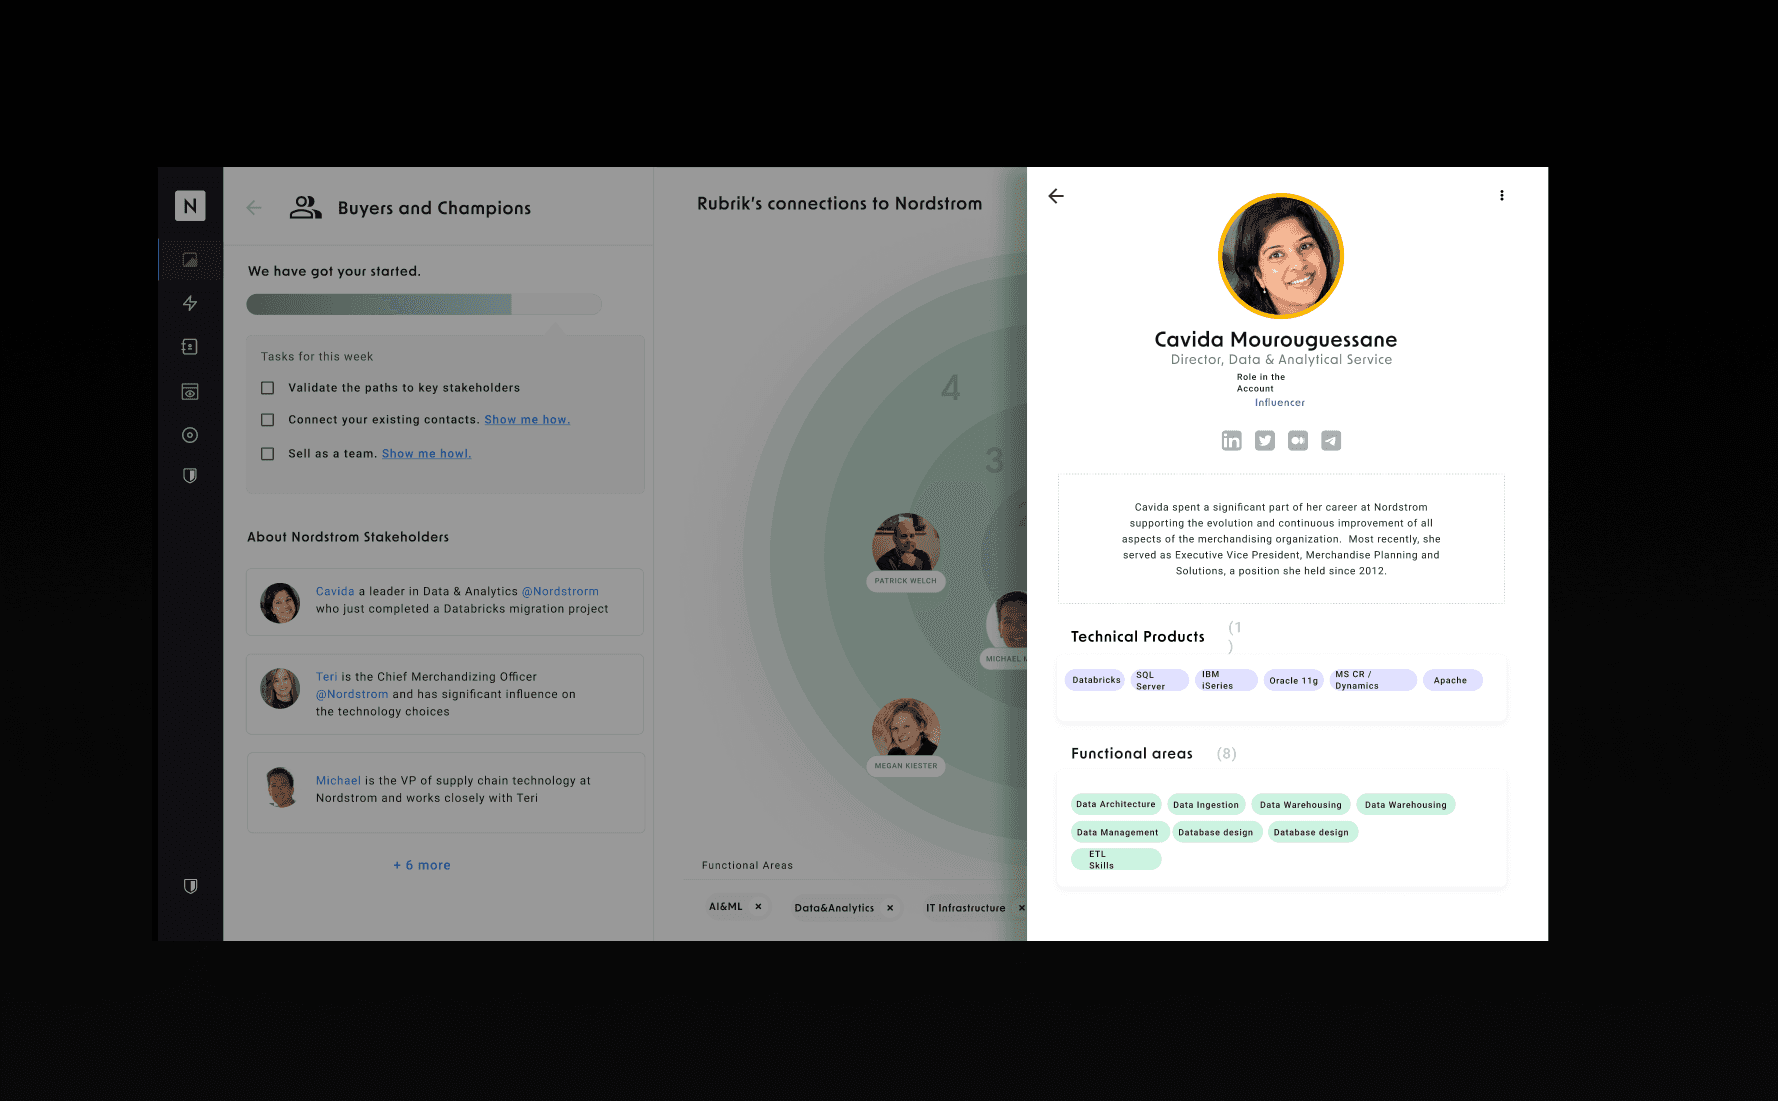Viewport: 1778px width, 1101px height.
Task: Click the onboarding progress bar
Action: click(424, 304)
